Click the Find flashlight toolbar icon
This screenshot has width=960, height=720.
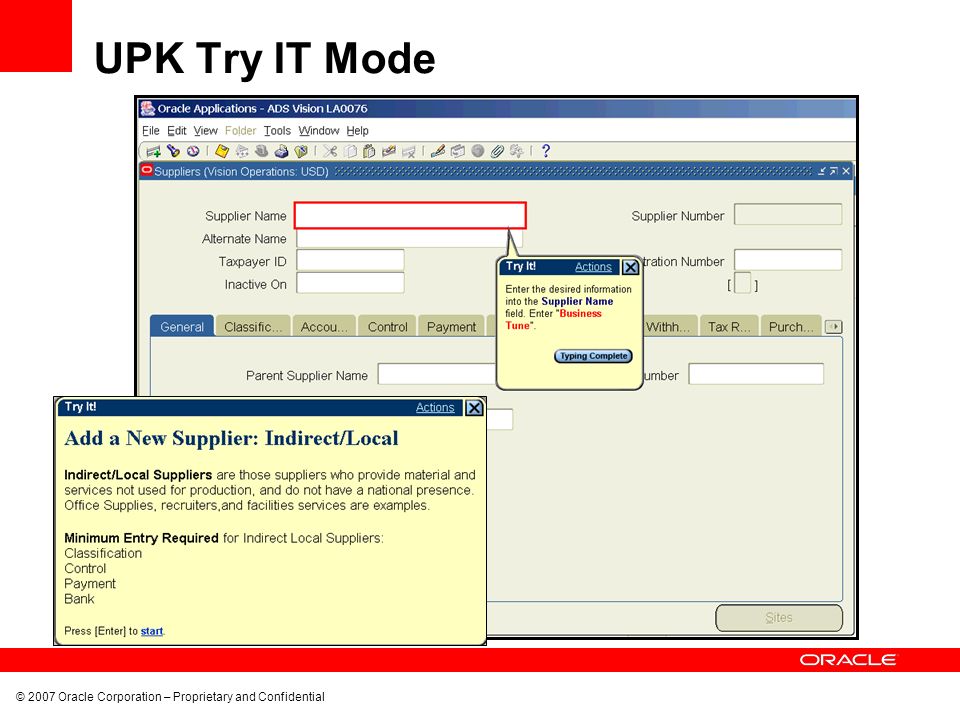pos(173,151)
